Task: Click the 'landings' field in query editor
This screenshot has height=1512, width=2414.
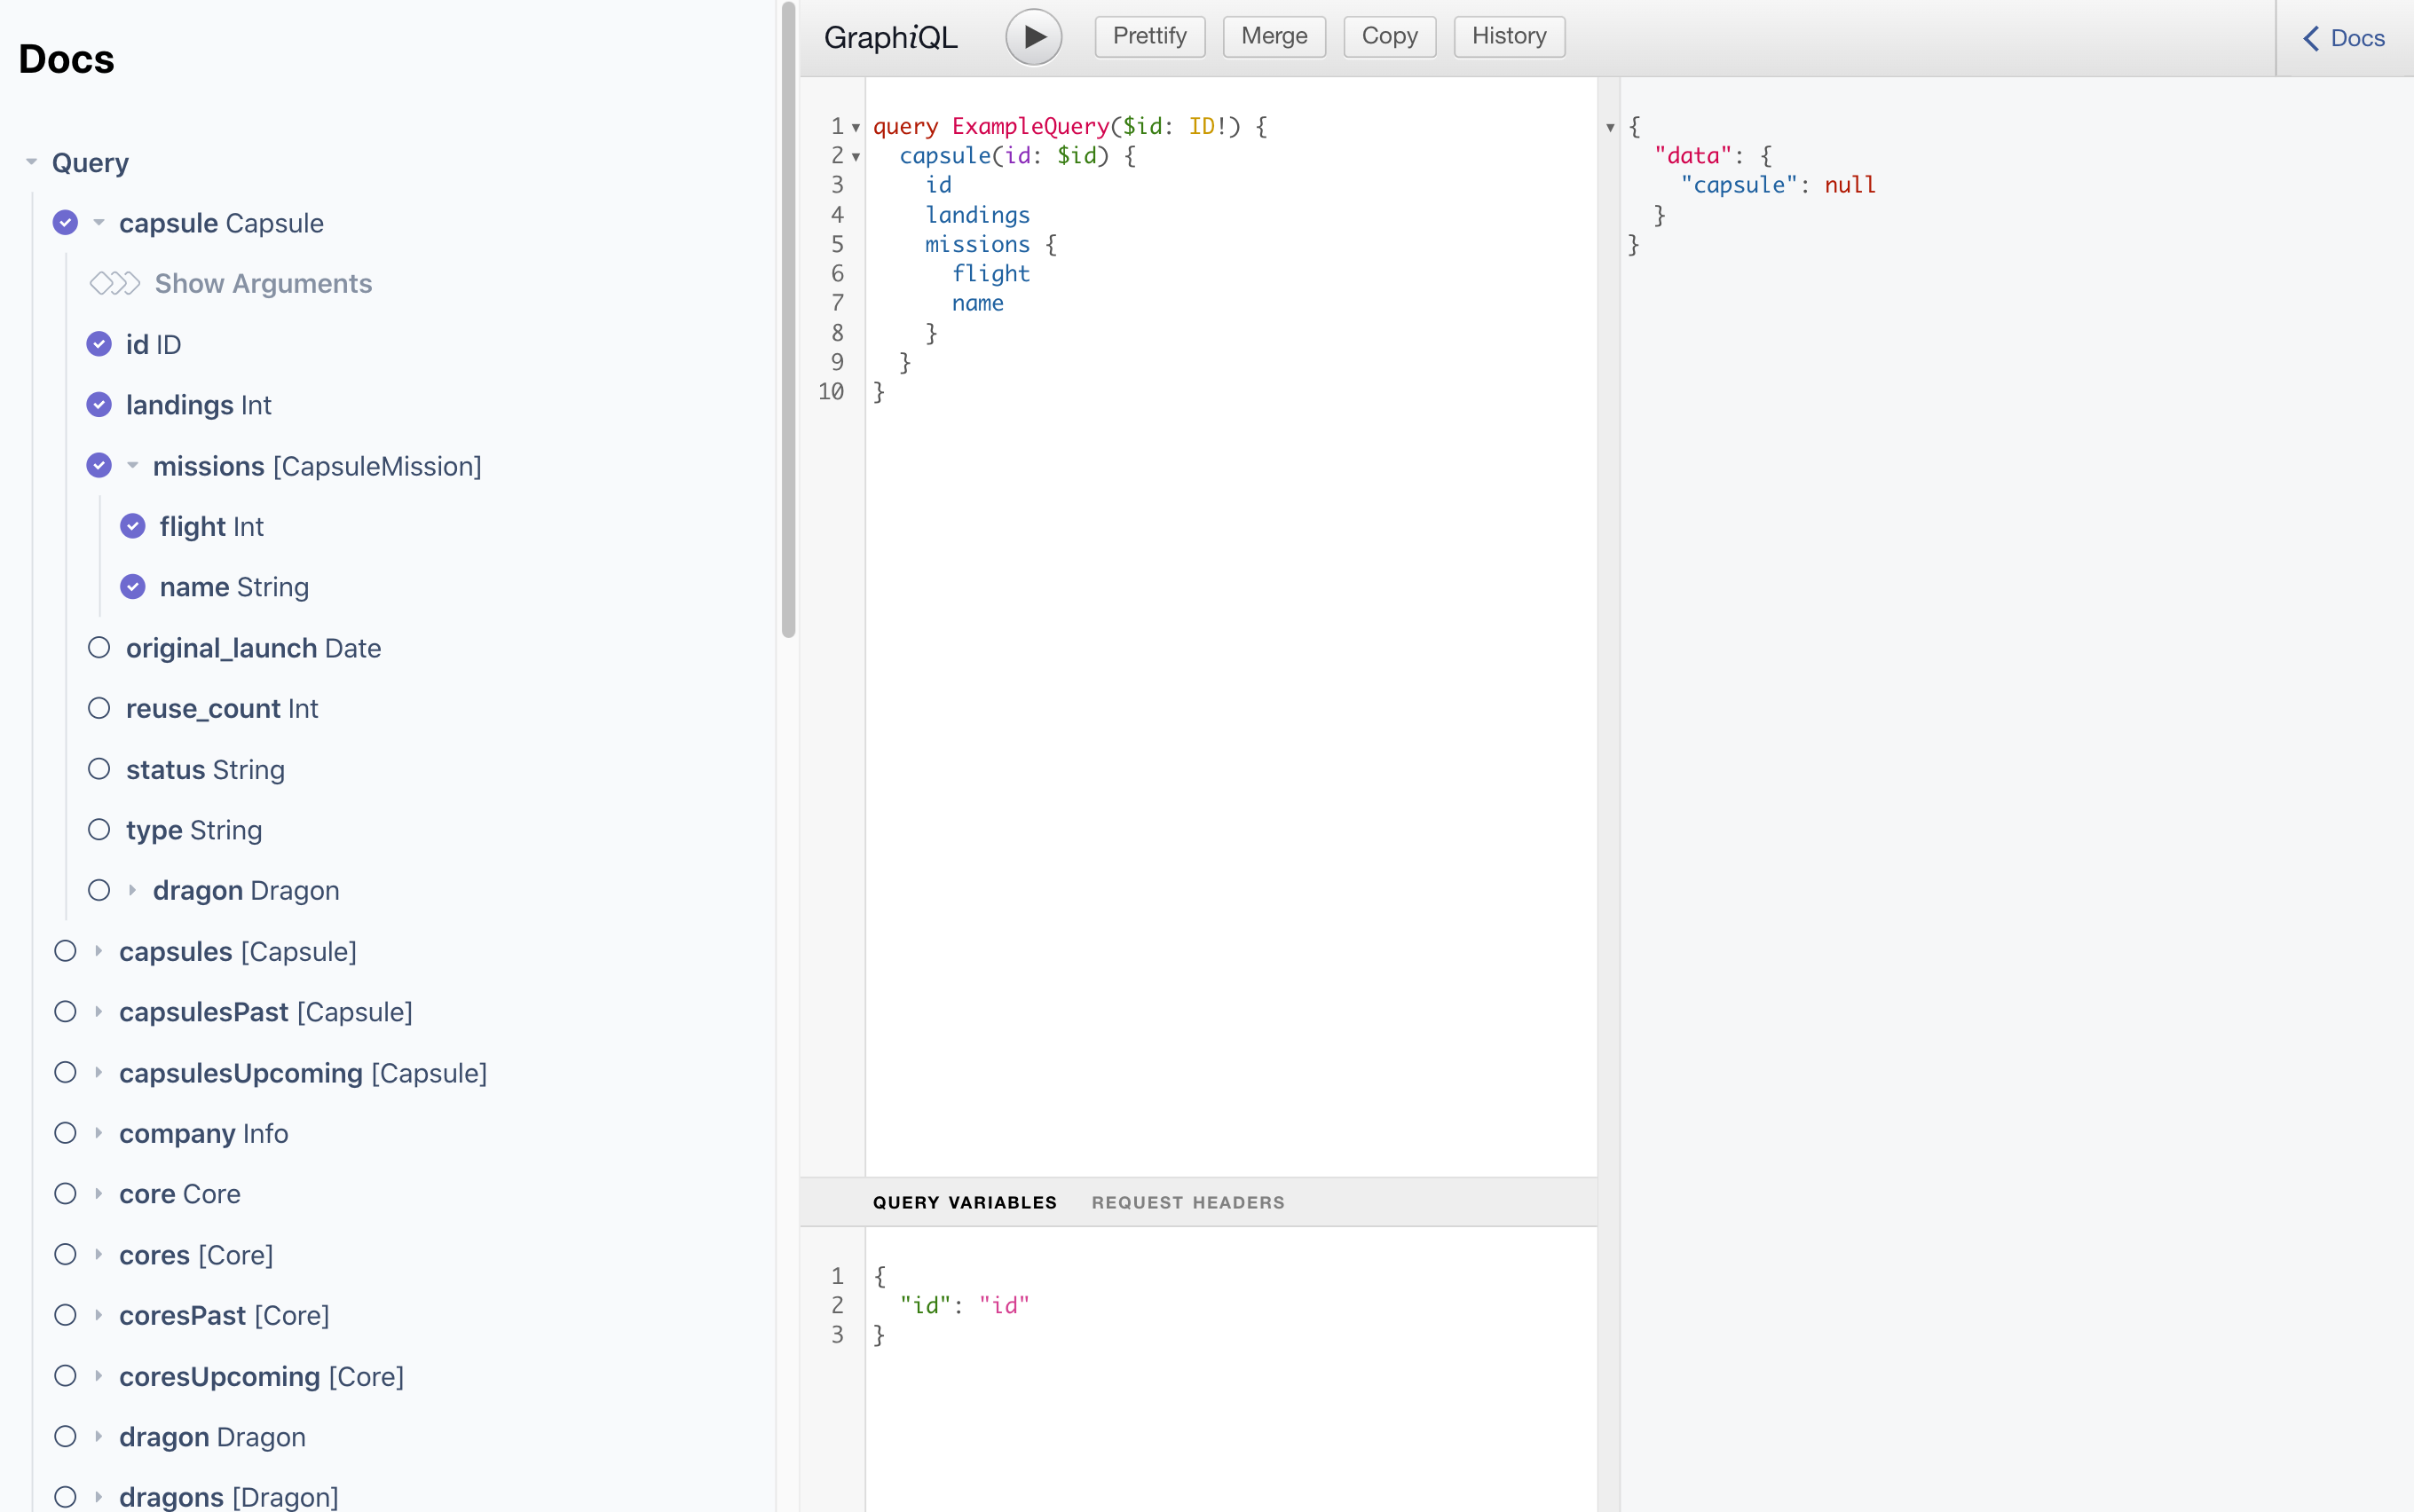Action: tap(977, 215)
